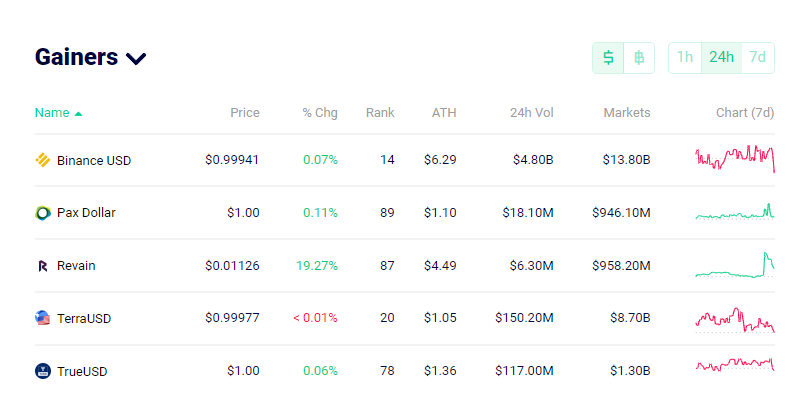
Task: Click the Revain logo icon
Action: coord(43,266)
